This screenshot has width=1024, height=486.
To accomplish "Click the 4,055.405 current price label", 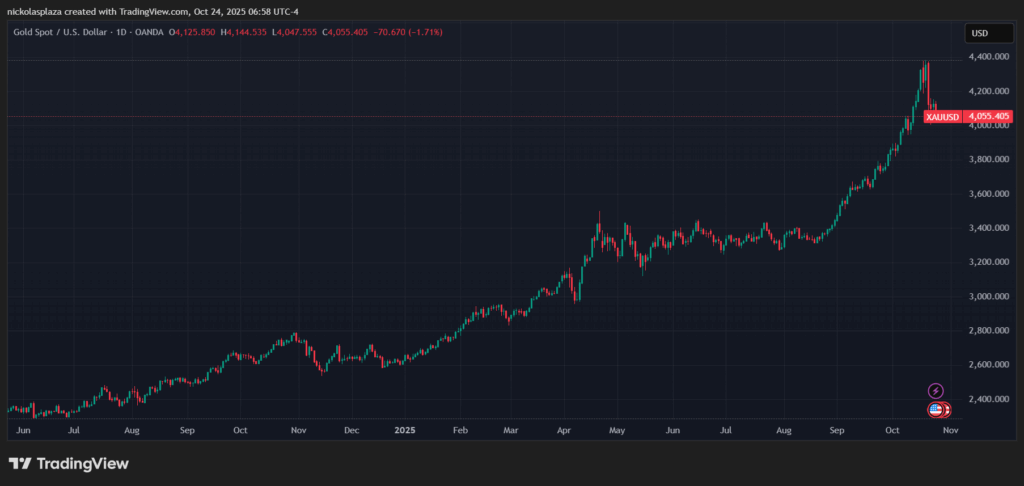I will (990, 117).
